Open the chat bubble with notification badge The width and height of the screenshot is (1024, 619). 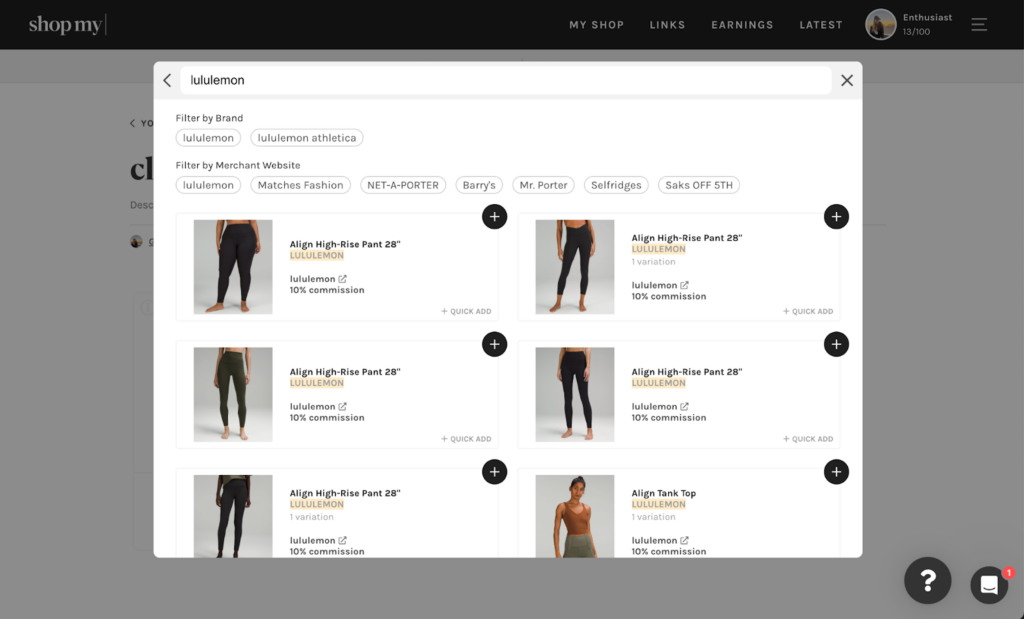click(989, 586)
